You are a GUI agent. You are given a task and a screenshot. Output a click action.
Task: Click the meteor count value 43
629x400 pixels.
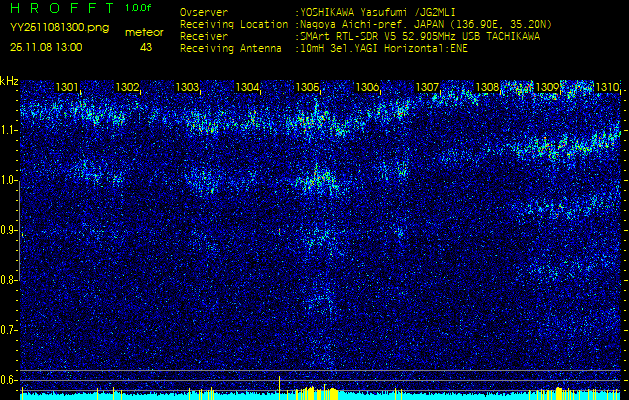click(146, 47)
